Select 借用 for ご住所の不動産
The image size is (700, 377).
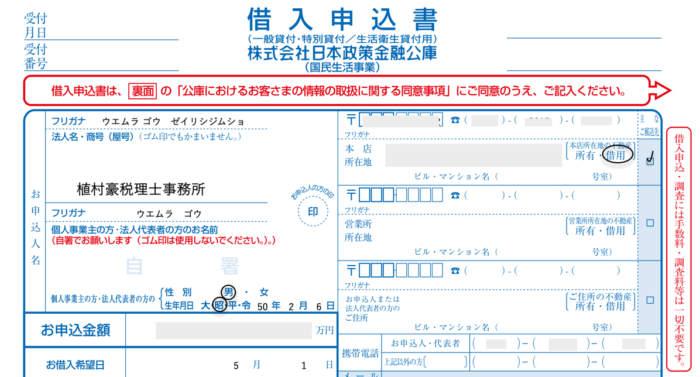tap(616, 306)
